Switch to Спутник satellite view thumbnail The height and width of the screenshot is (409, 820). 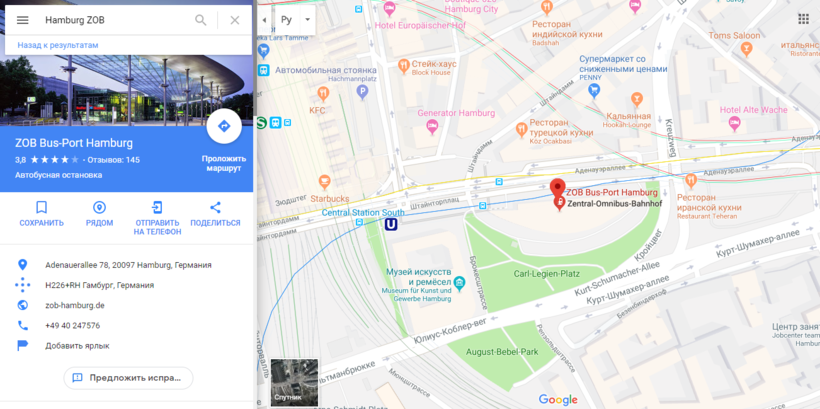tap(294, 382)
